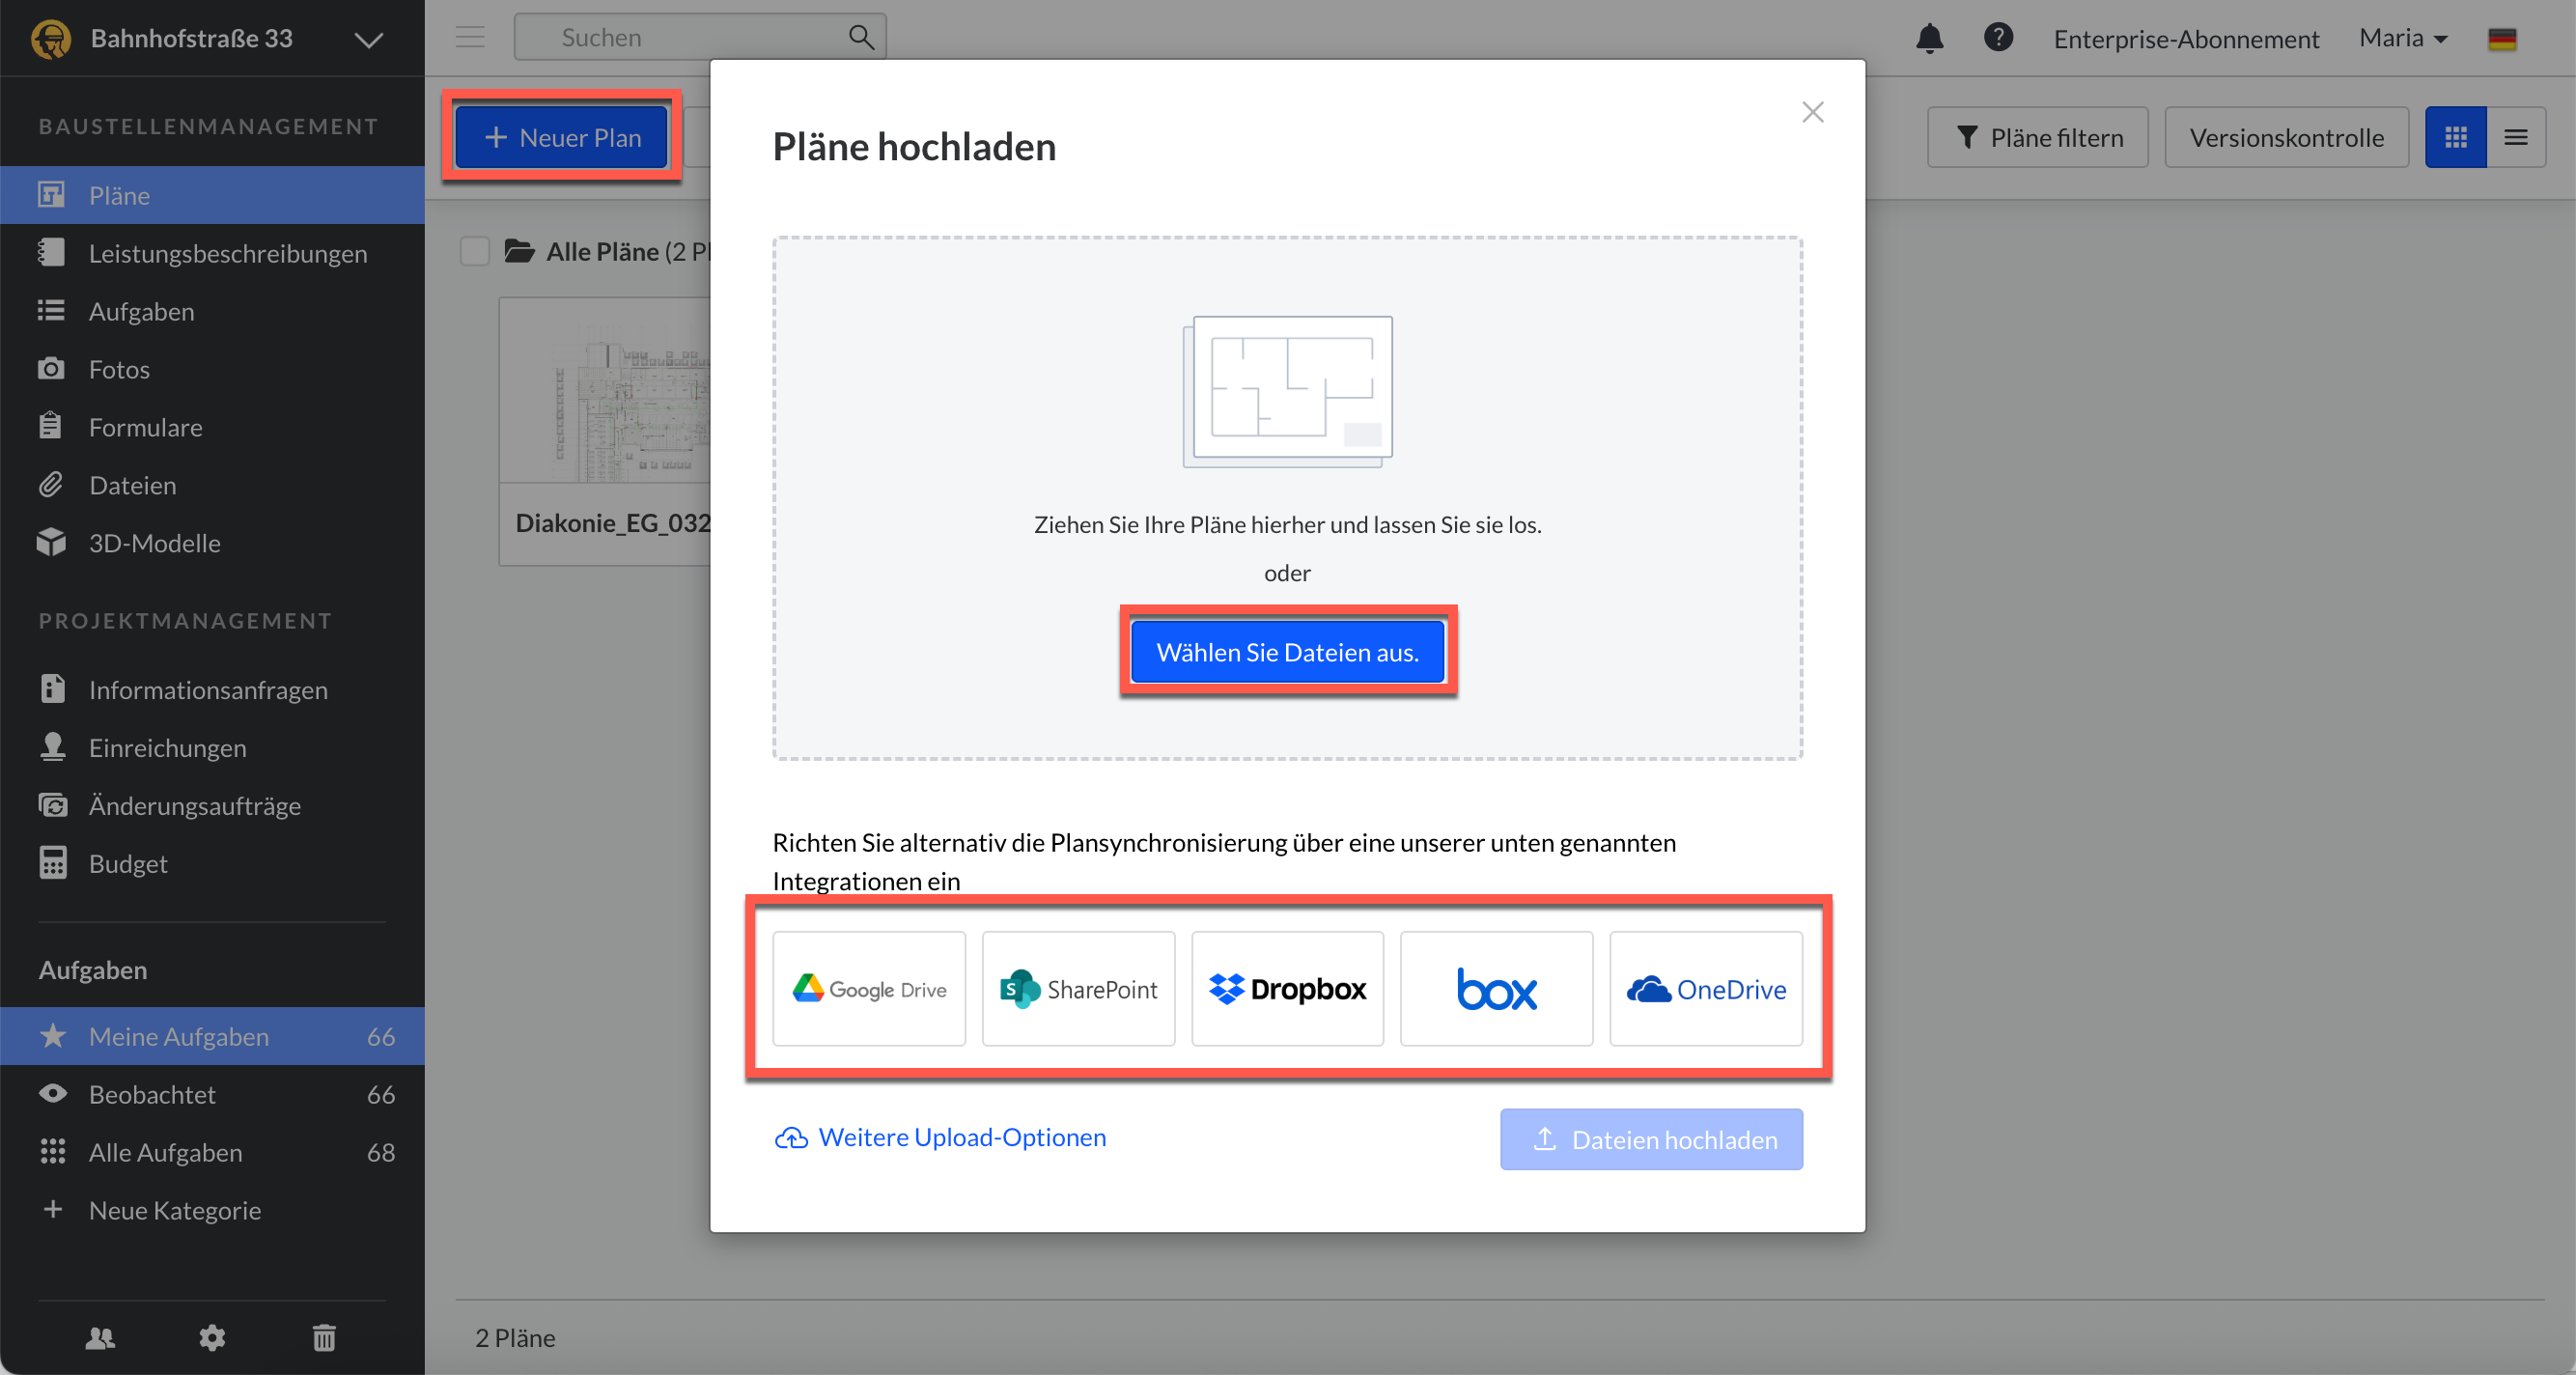Click the notifications bell icon
Viewport: 2576px width, 1375px height.
coord(1929,38)
